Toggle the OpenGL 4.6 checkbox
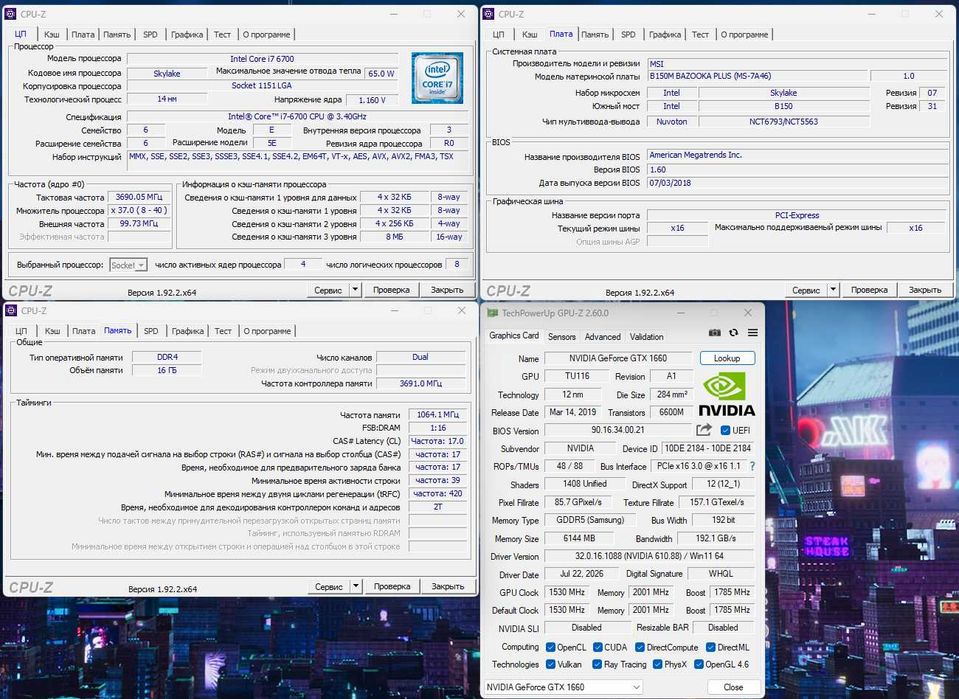This screenshot has width=959, height=699. click(698, 664)
